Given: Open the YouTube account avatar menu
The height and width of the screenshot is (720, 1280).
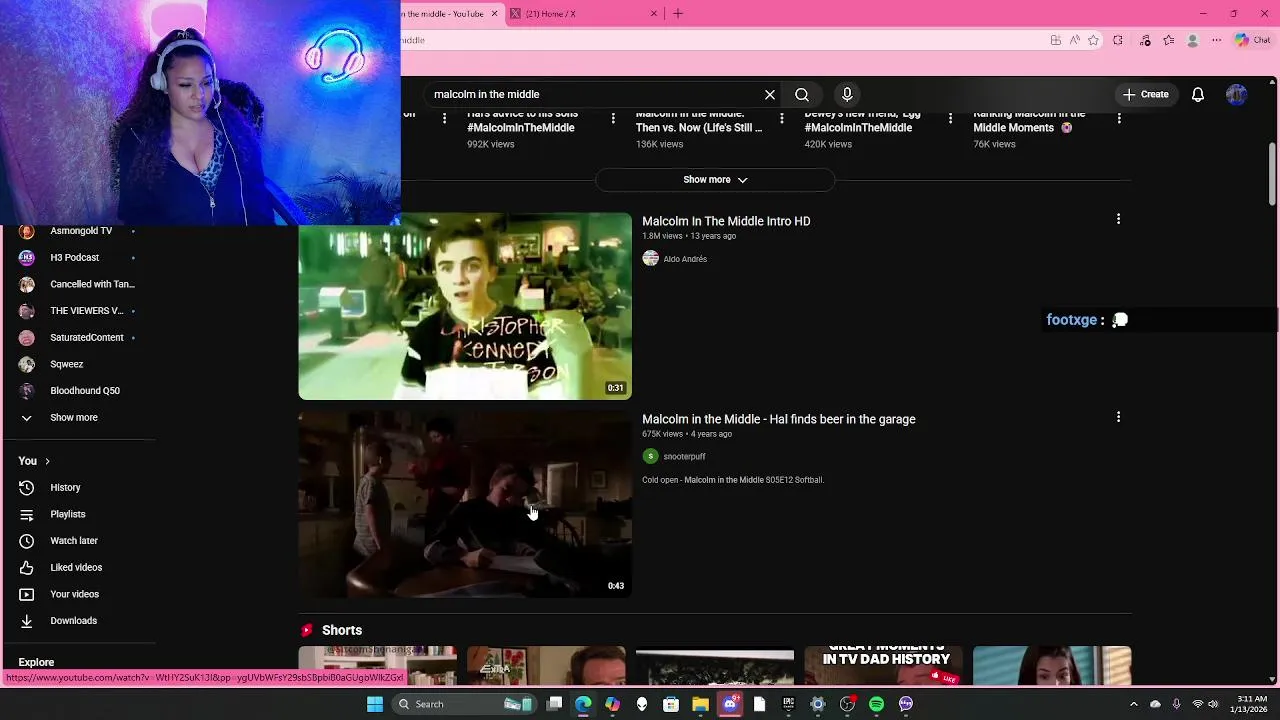Looking at the screenshot, I should 1237,94.
